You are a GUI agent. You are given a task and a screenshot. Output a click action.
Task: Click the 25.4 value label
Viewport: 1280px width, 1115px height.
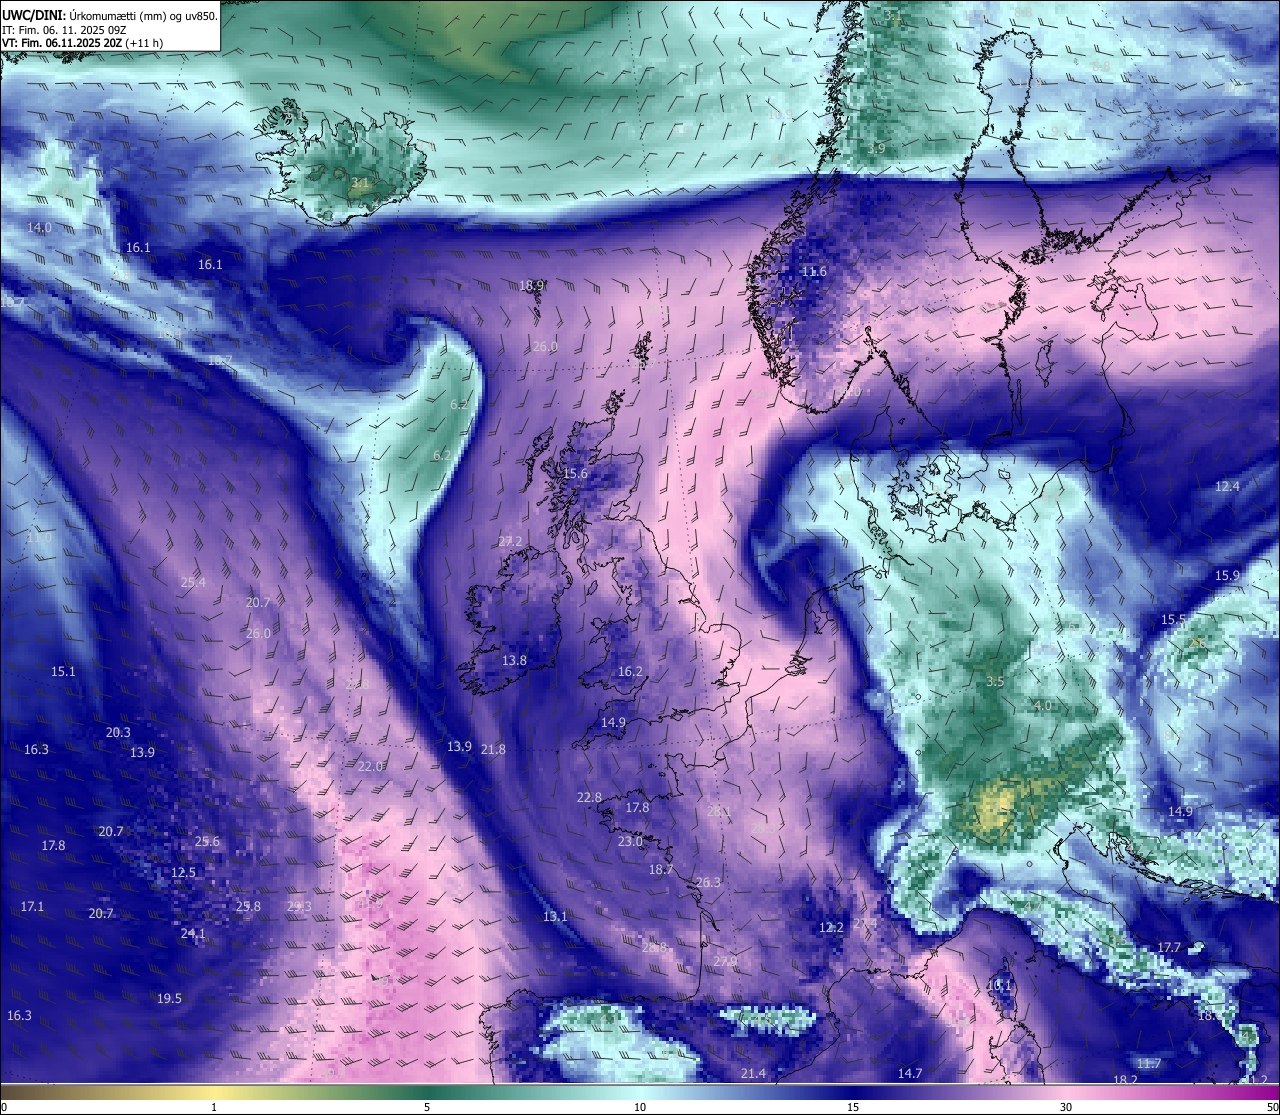coord(193,583)
